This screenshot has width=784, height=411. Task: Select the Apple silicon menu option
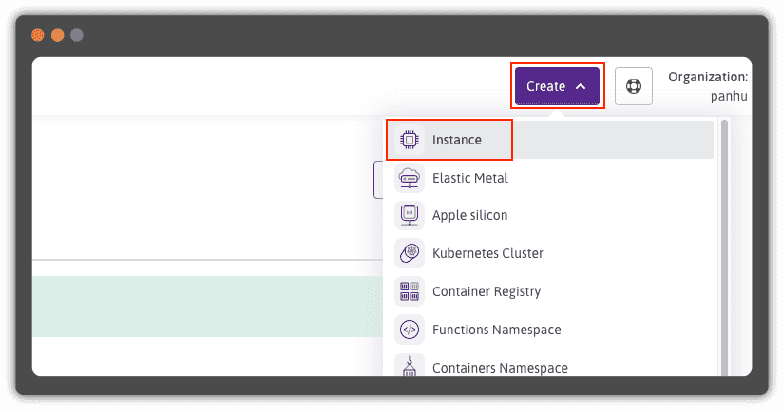pos(469,215)
